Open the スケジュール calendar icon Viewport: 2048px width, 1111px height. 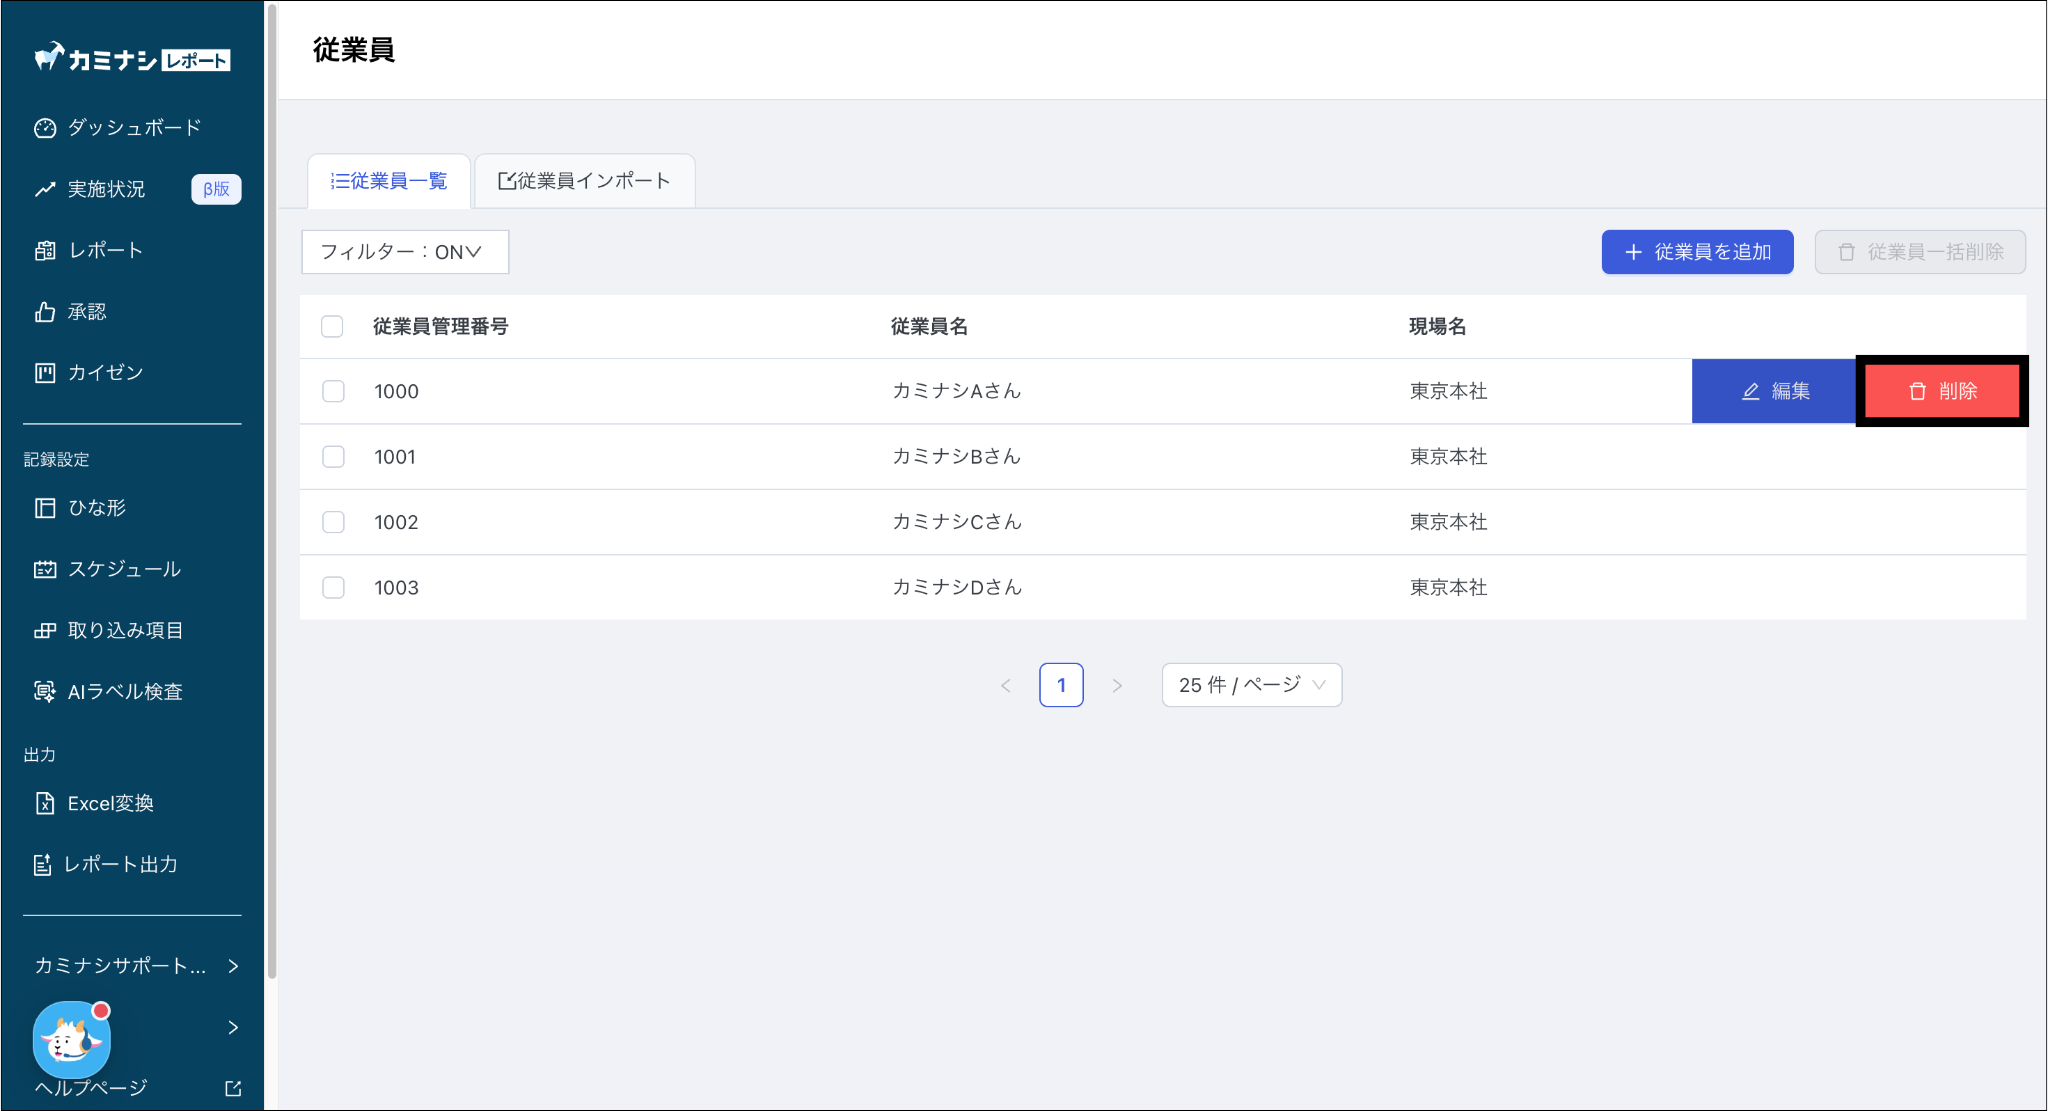point(45,569)
